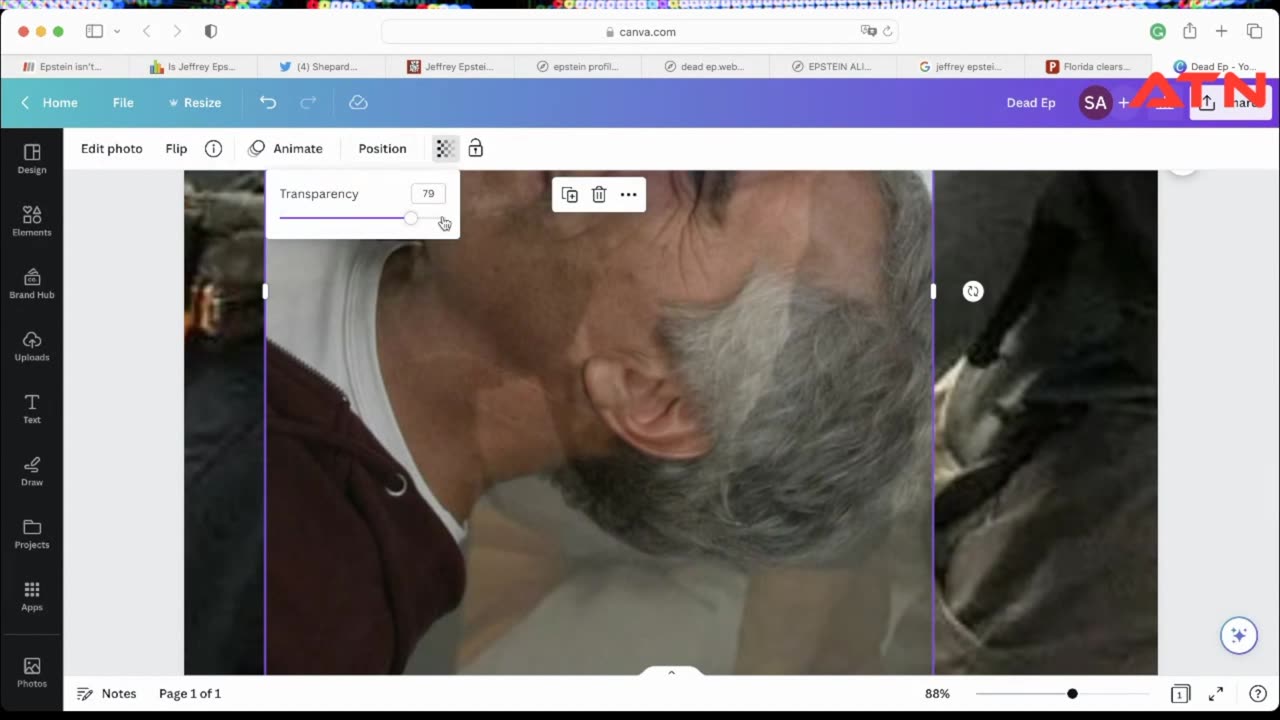Viewport: 1280px width, 720px height.
Task: Reload the canva.com page
Action: click(x=887, y=32)
